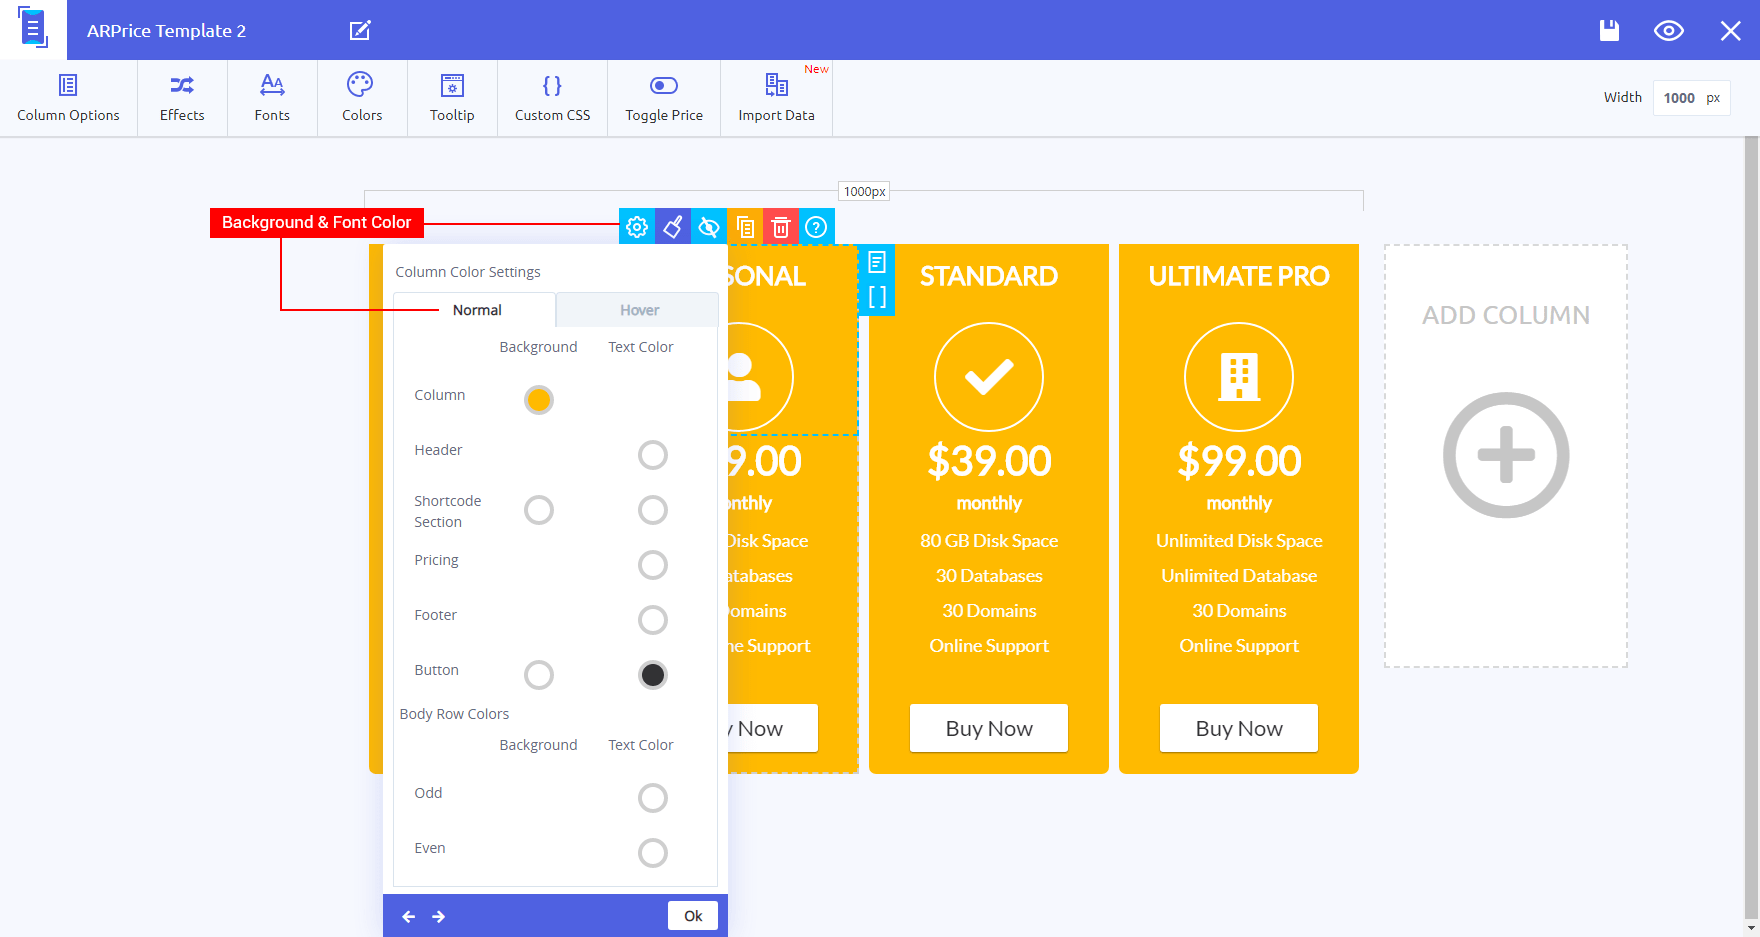Pick Button text color swatch
Viewport: 1760px width, 937px height.
[x=653, y=675]
